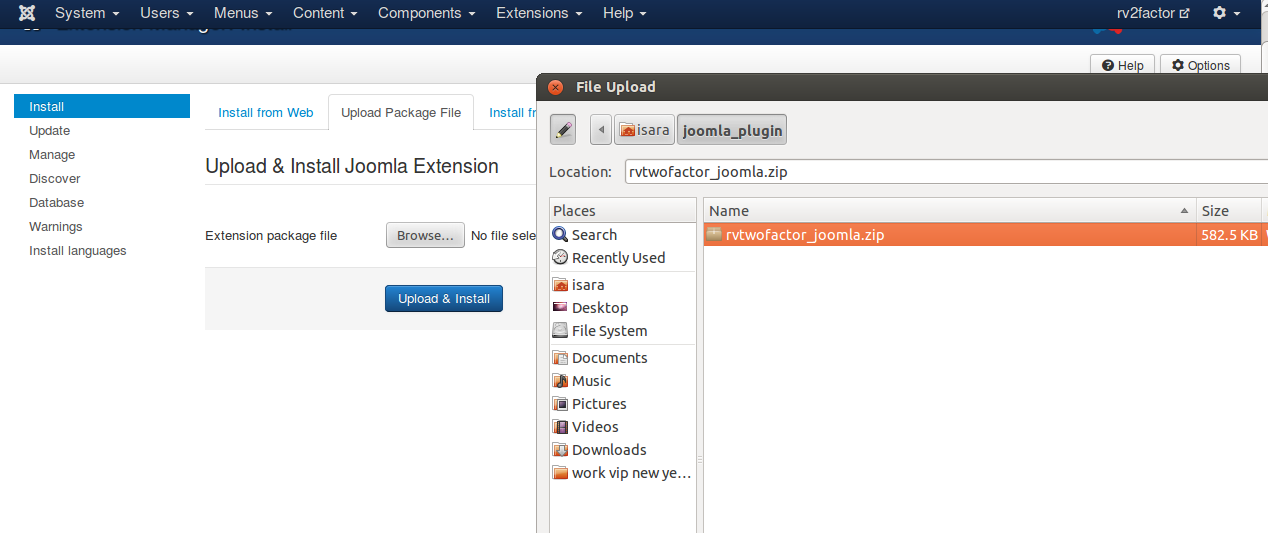The width and height of the screenshot is (1268, 533).
Task: Click the zip archive file icon
Action: 714,234
